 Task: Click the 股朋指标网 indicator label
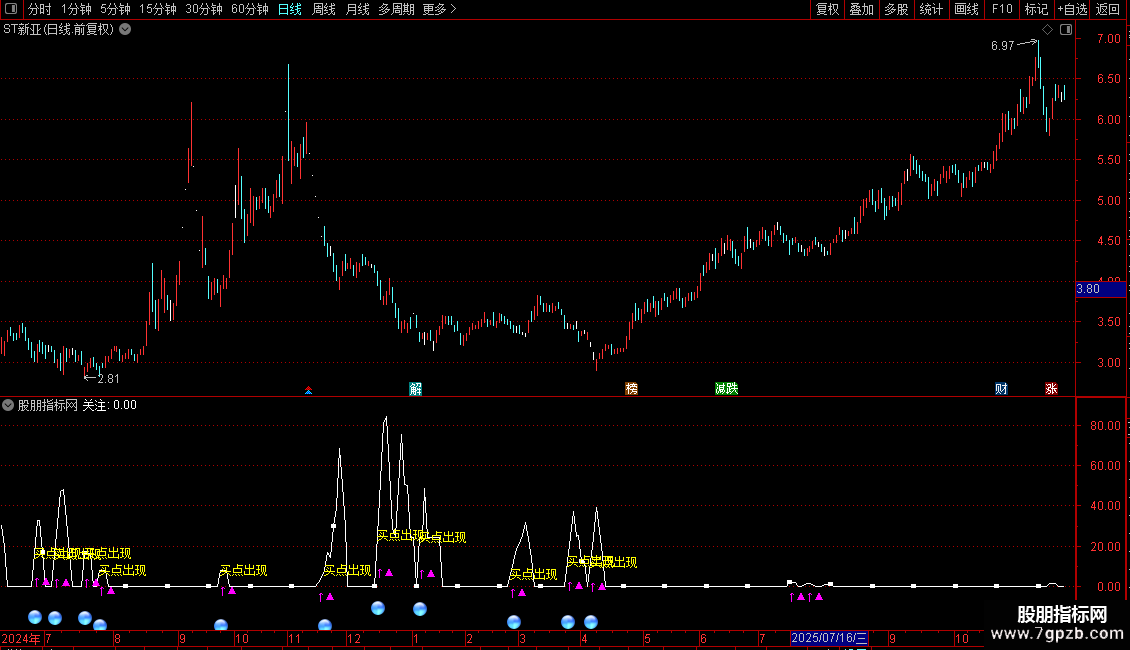point(48,405)
